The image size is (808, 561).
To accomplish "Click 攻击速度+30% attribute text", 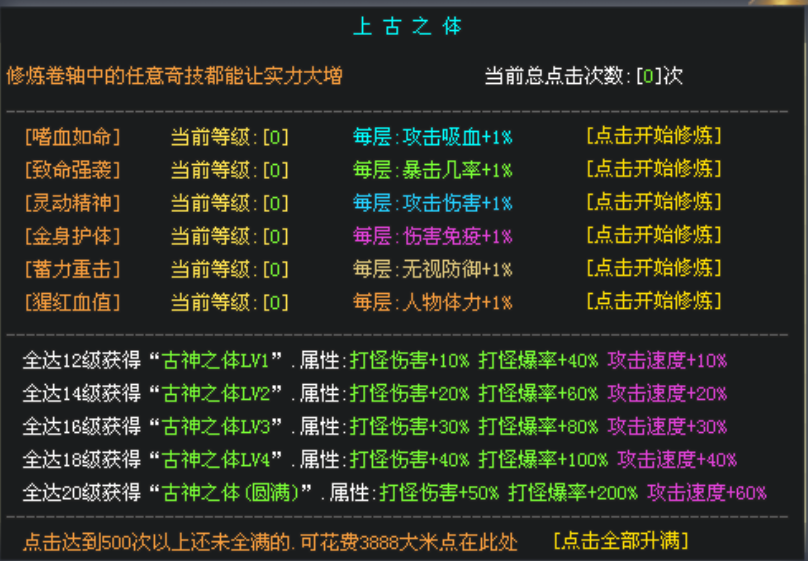I will click(x=667, y=427).
